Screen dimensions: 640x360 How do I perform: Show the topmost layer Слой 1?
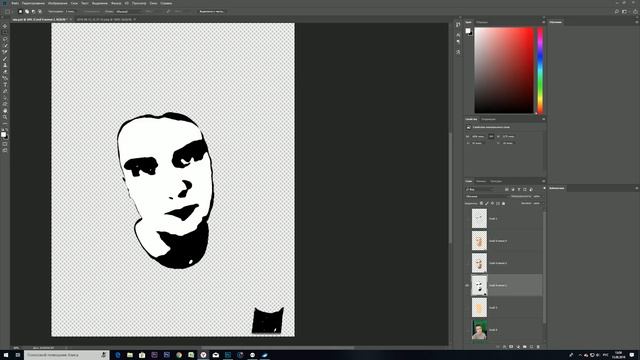tap(467, 219)
